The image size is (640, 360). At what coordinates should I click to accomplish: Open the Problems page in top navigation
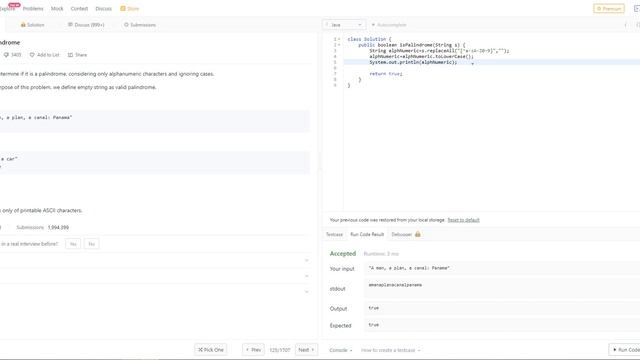click(33, 9)
